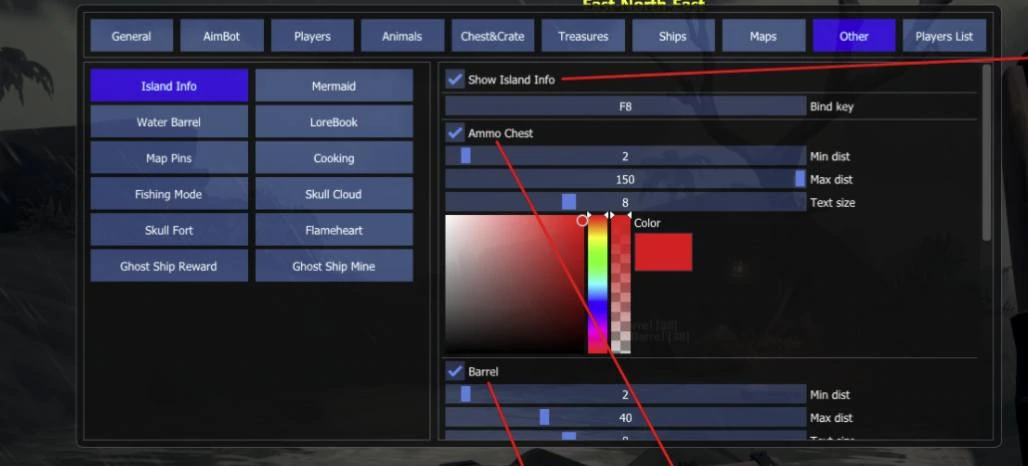This screenshot has height=466, width=1028.
Task: Click the F8 bind key field
Action: tap(625, 106)
